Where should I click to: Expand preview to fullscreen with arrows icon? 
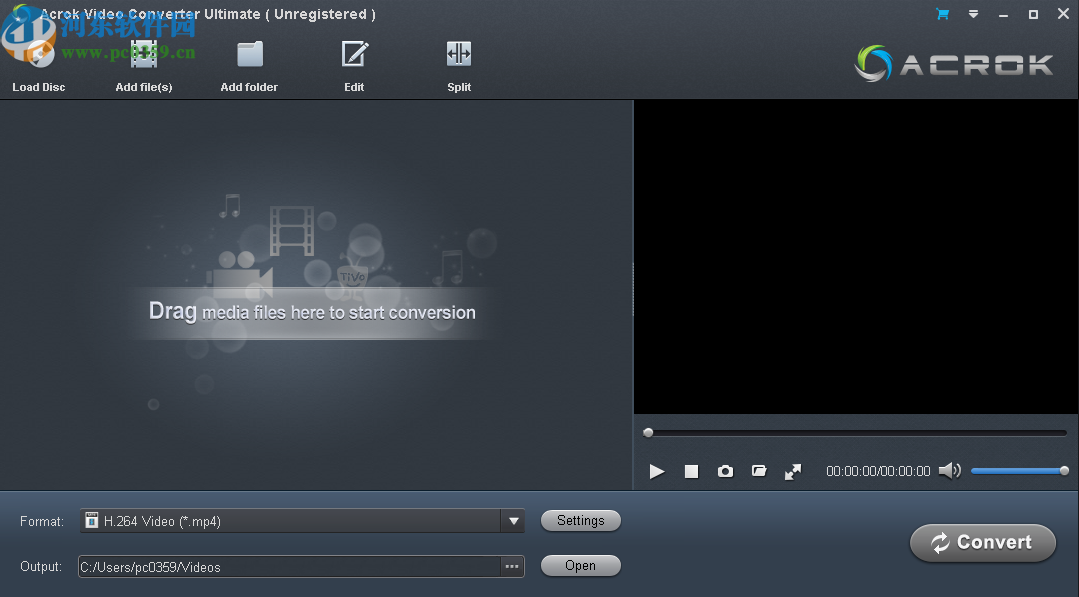point(793,471)
